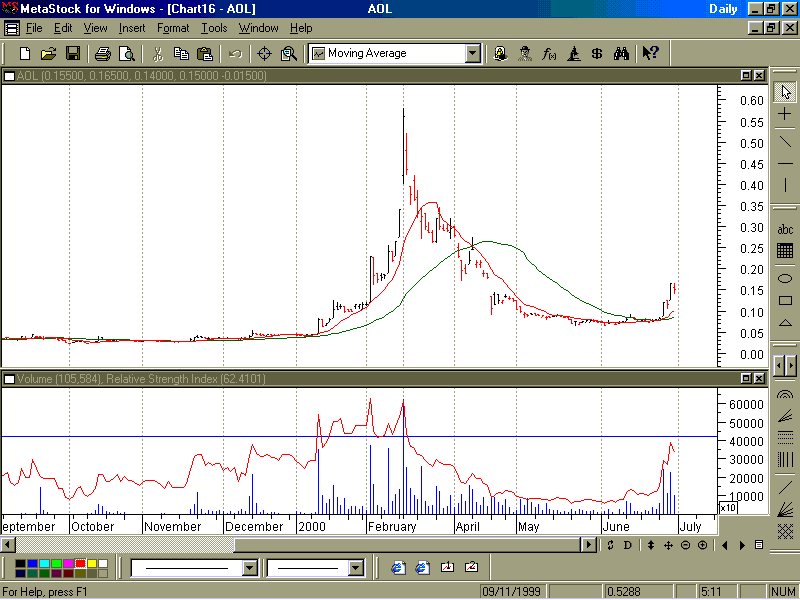Open the Insert menu
800x600 pixels.
tap(132, 28)
